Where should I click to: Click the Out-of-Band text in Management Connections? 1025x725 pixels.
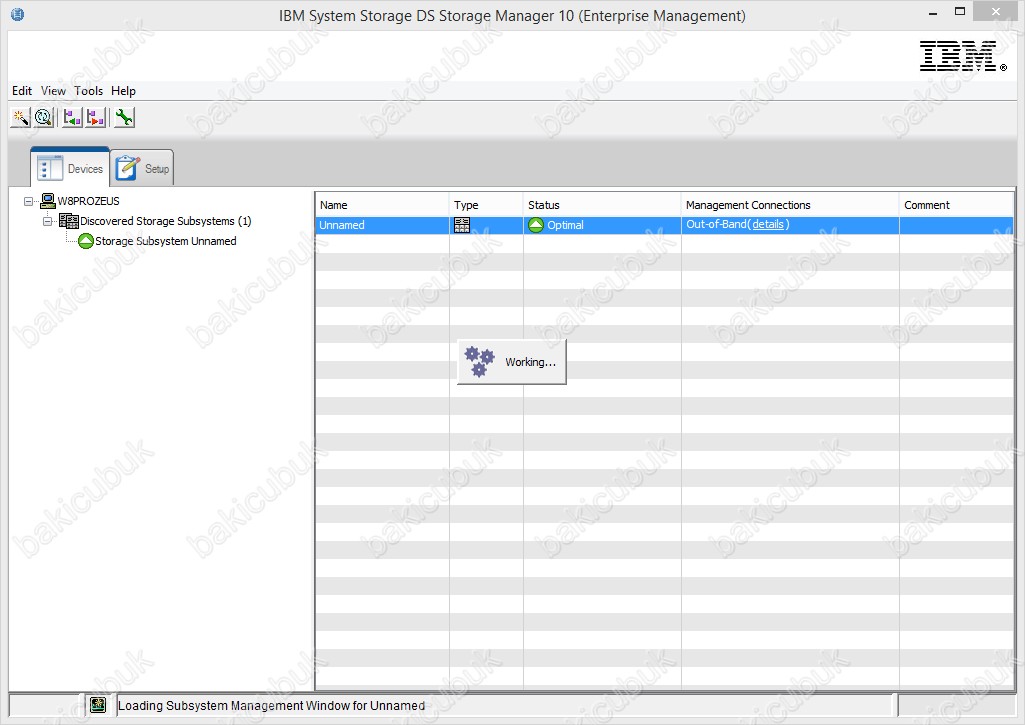716,224
